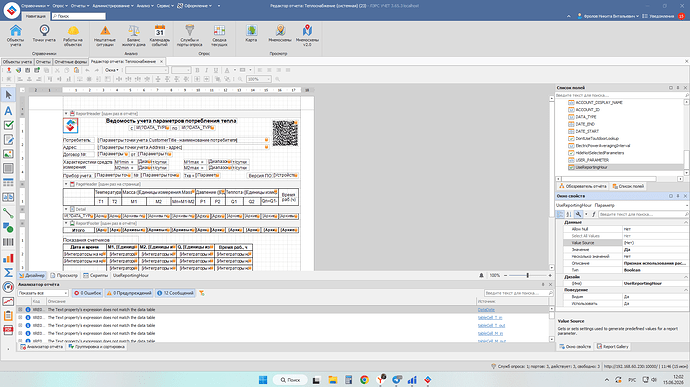The image size is (690, 387).
Task: Toggle Underline formatting in toolbar
Action: tap(216, 70)
